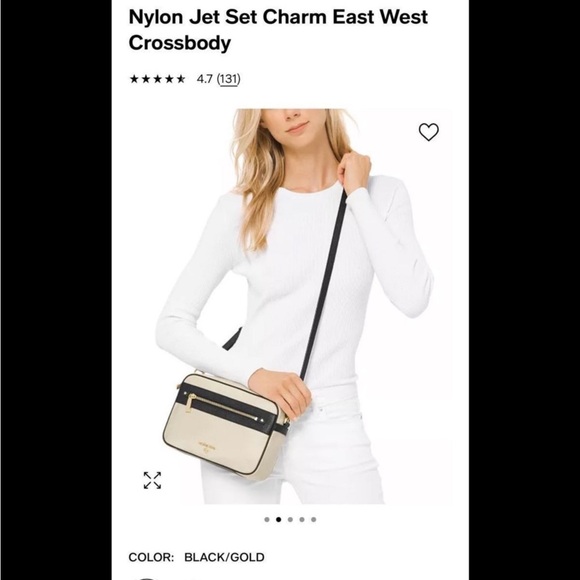Add item to favorites with heart icon

tap(428, 132)
